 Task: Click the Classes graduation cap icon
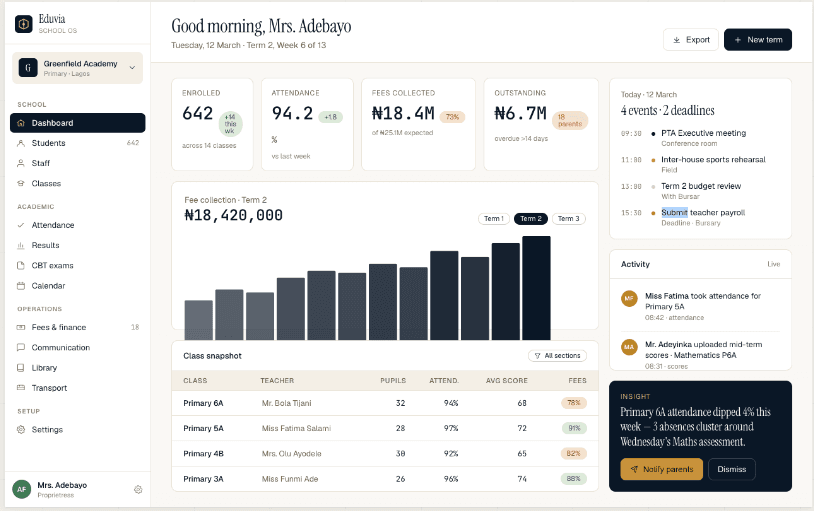21,183
